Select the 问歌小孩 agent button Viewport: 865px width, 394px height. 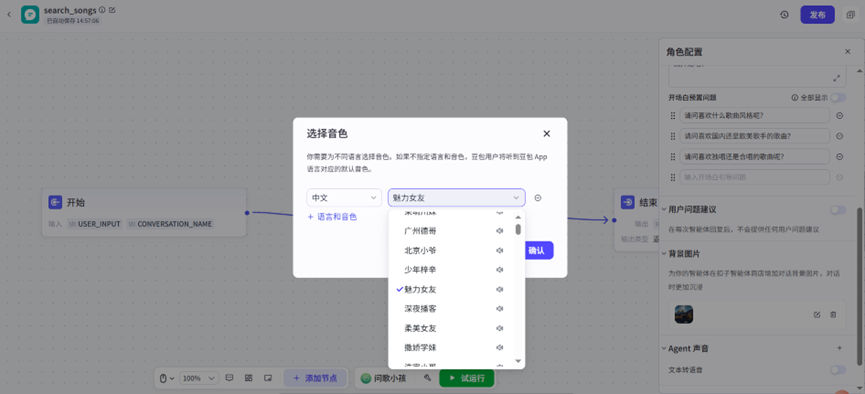pyautogui.click(x=383, y=378)
